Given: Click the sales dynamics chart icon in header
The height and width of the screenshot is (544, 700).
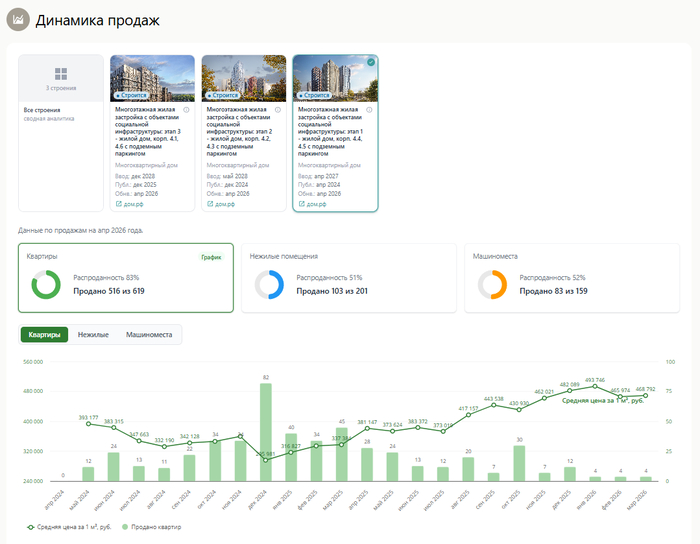Looking at the screenshot, I should pyautogui.click(x=17, y=20).
